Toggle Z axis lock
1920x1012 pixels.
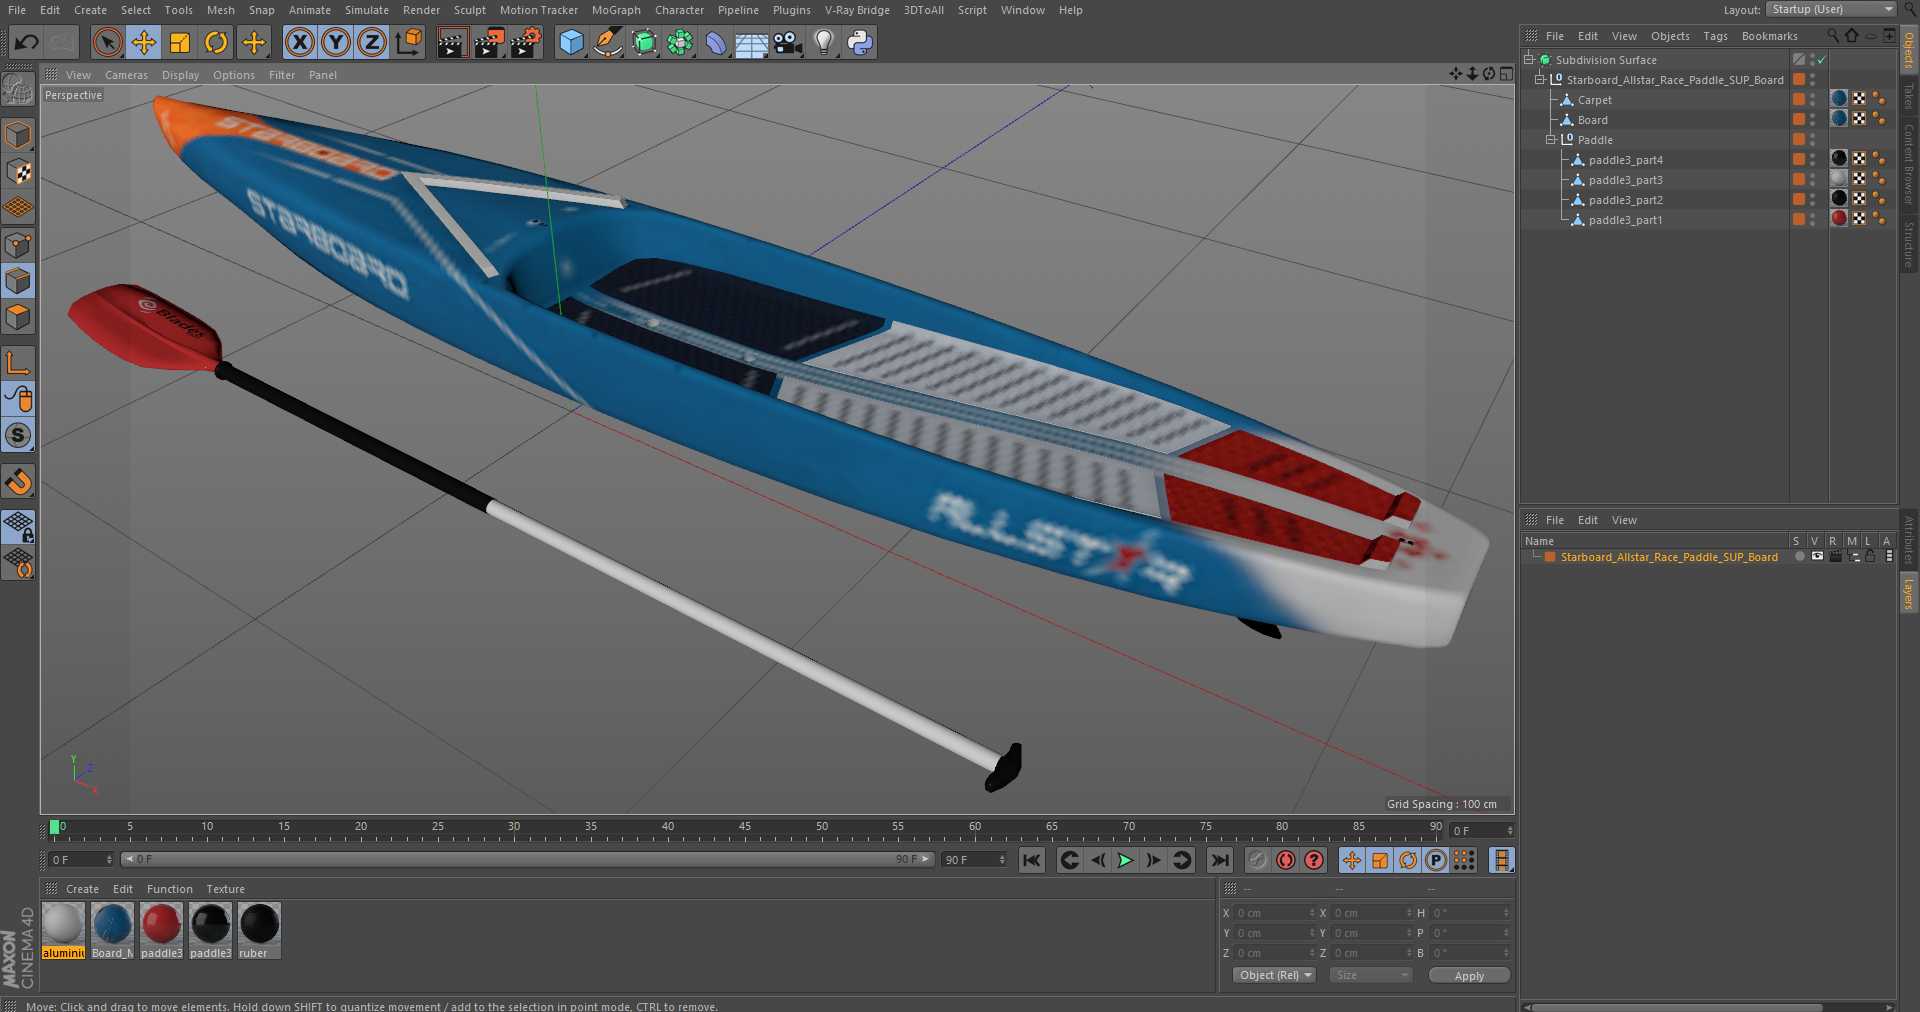pos(372,42)
